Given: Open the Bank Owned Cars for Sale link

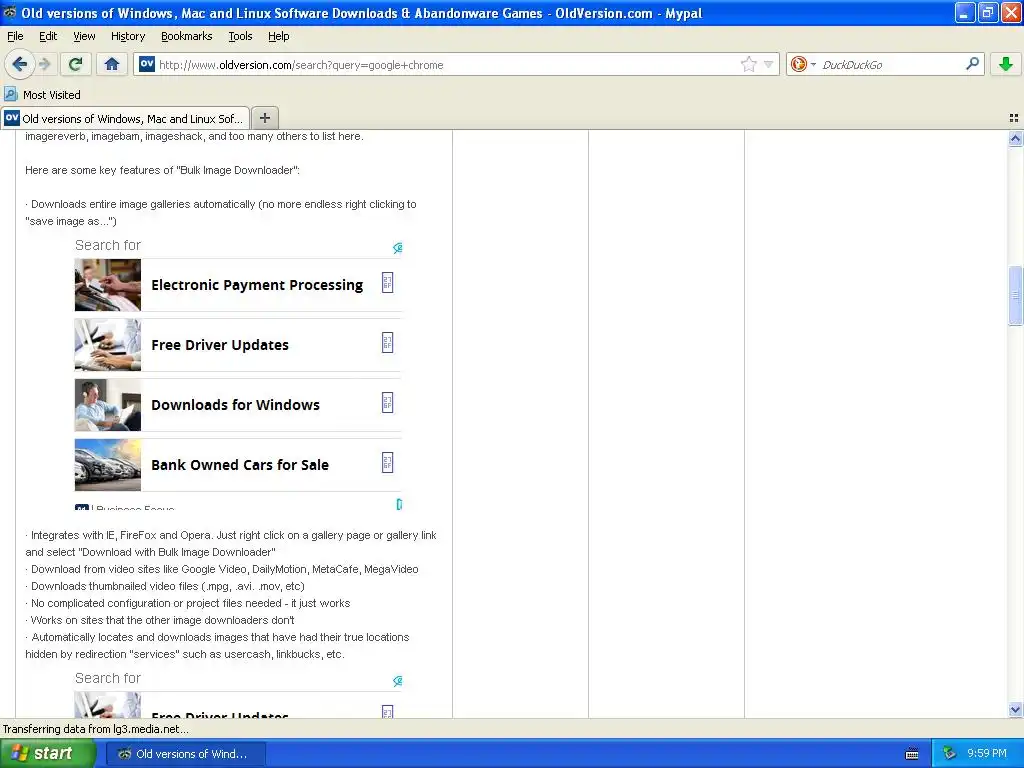Looking at the screenshot, I should coord(240,465).
